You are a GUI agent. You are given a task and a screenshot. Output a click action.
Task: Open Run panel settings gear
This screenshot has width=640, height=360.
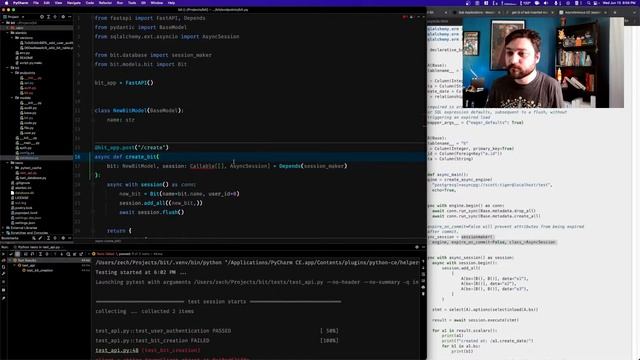tap(417, 247)
